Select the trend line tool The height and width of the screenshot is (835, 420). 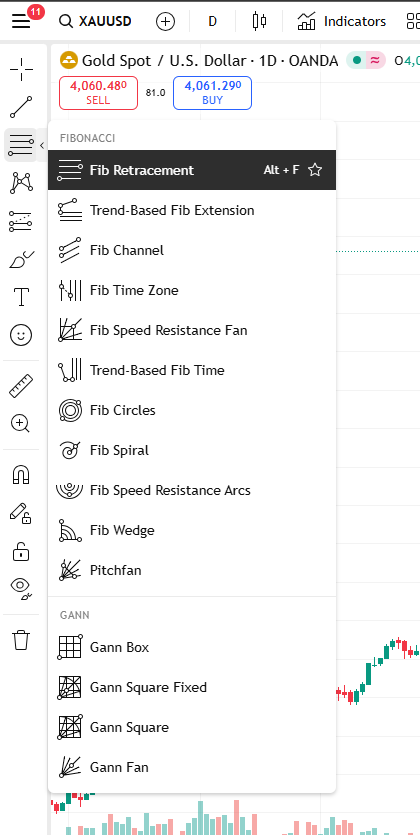(21, 107)
